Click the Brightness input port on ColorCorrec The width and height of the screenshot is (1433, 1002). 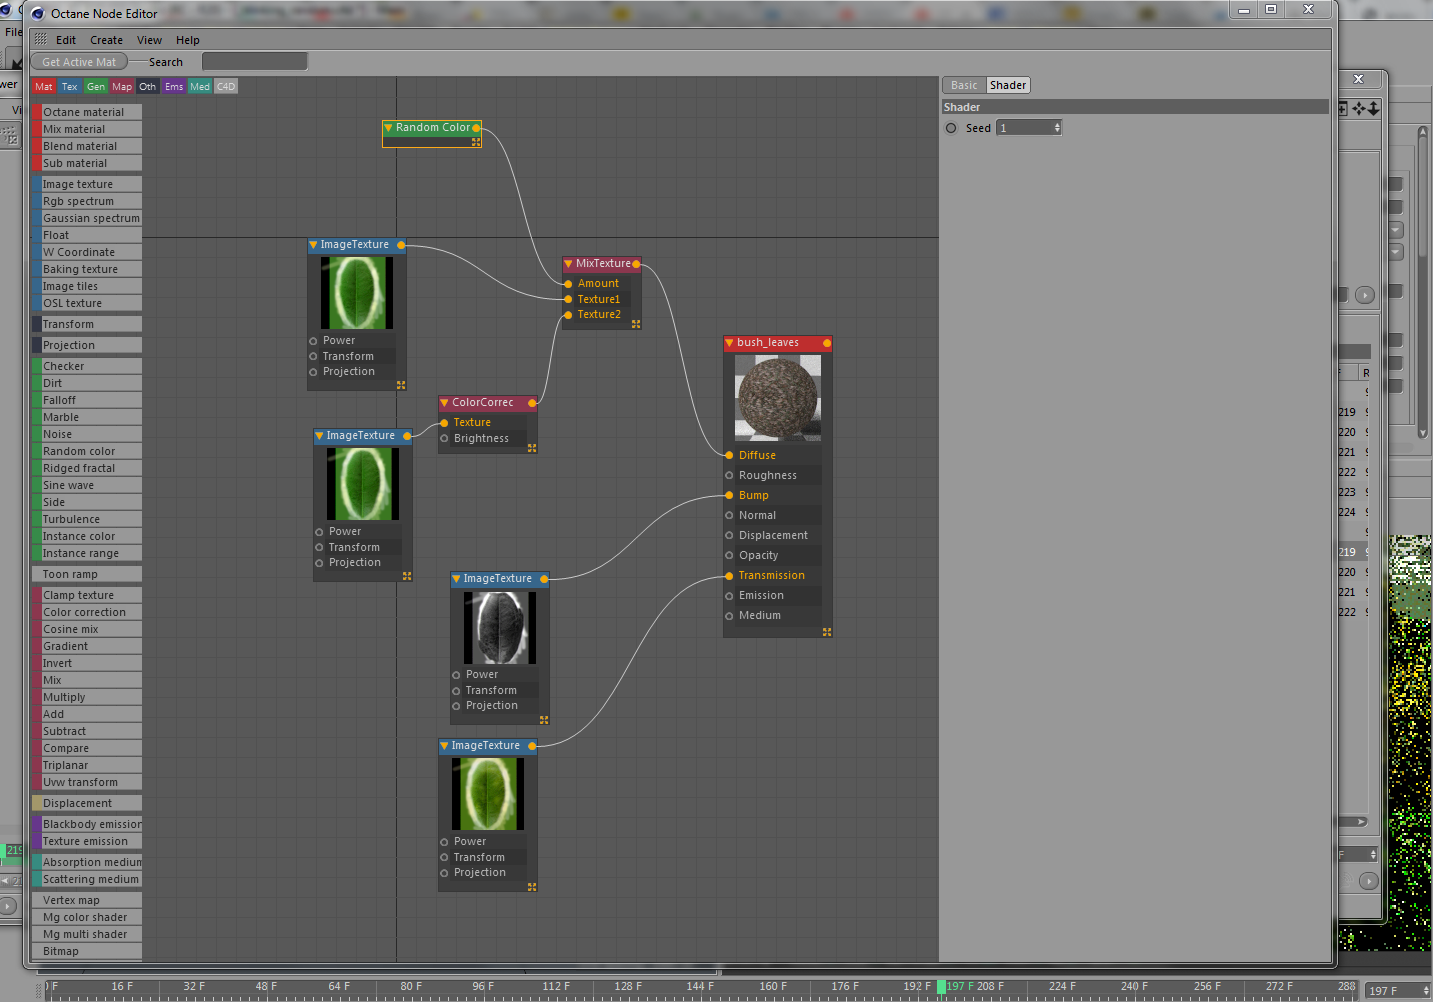tap(444, 438)
